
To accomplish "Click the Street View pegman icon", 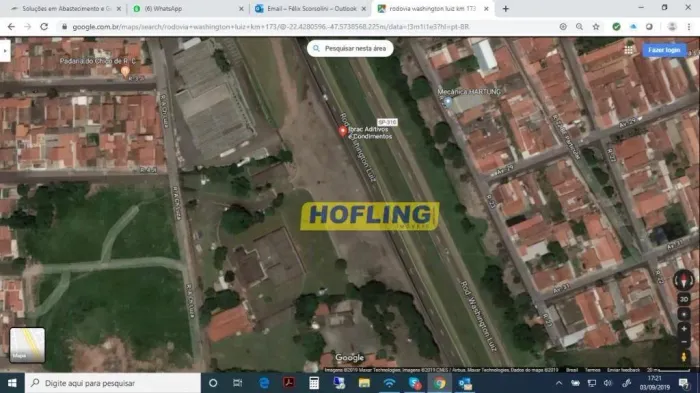I will pyautogui.click(x=683, y=357).
